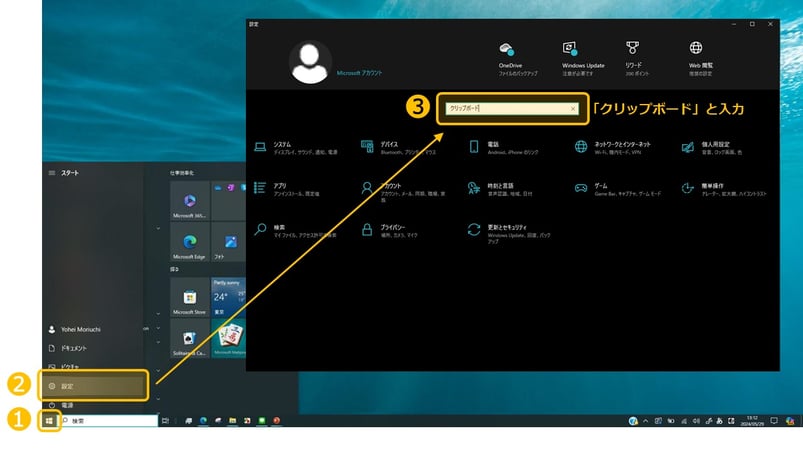Click the settings search box
Screen dimensions: 803x451
tap(512, 109)
